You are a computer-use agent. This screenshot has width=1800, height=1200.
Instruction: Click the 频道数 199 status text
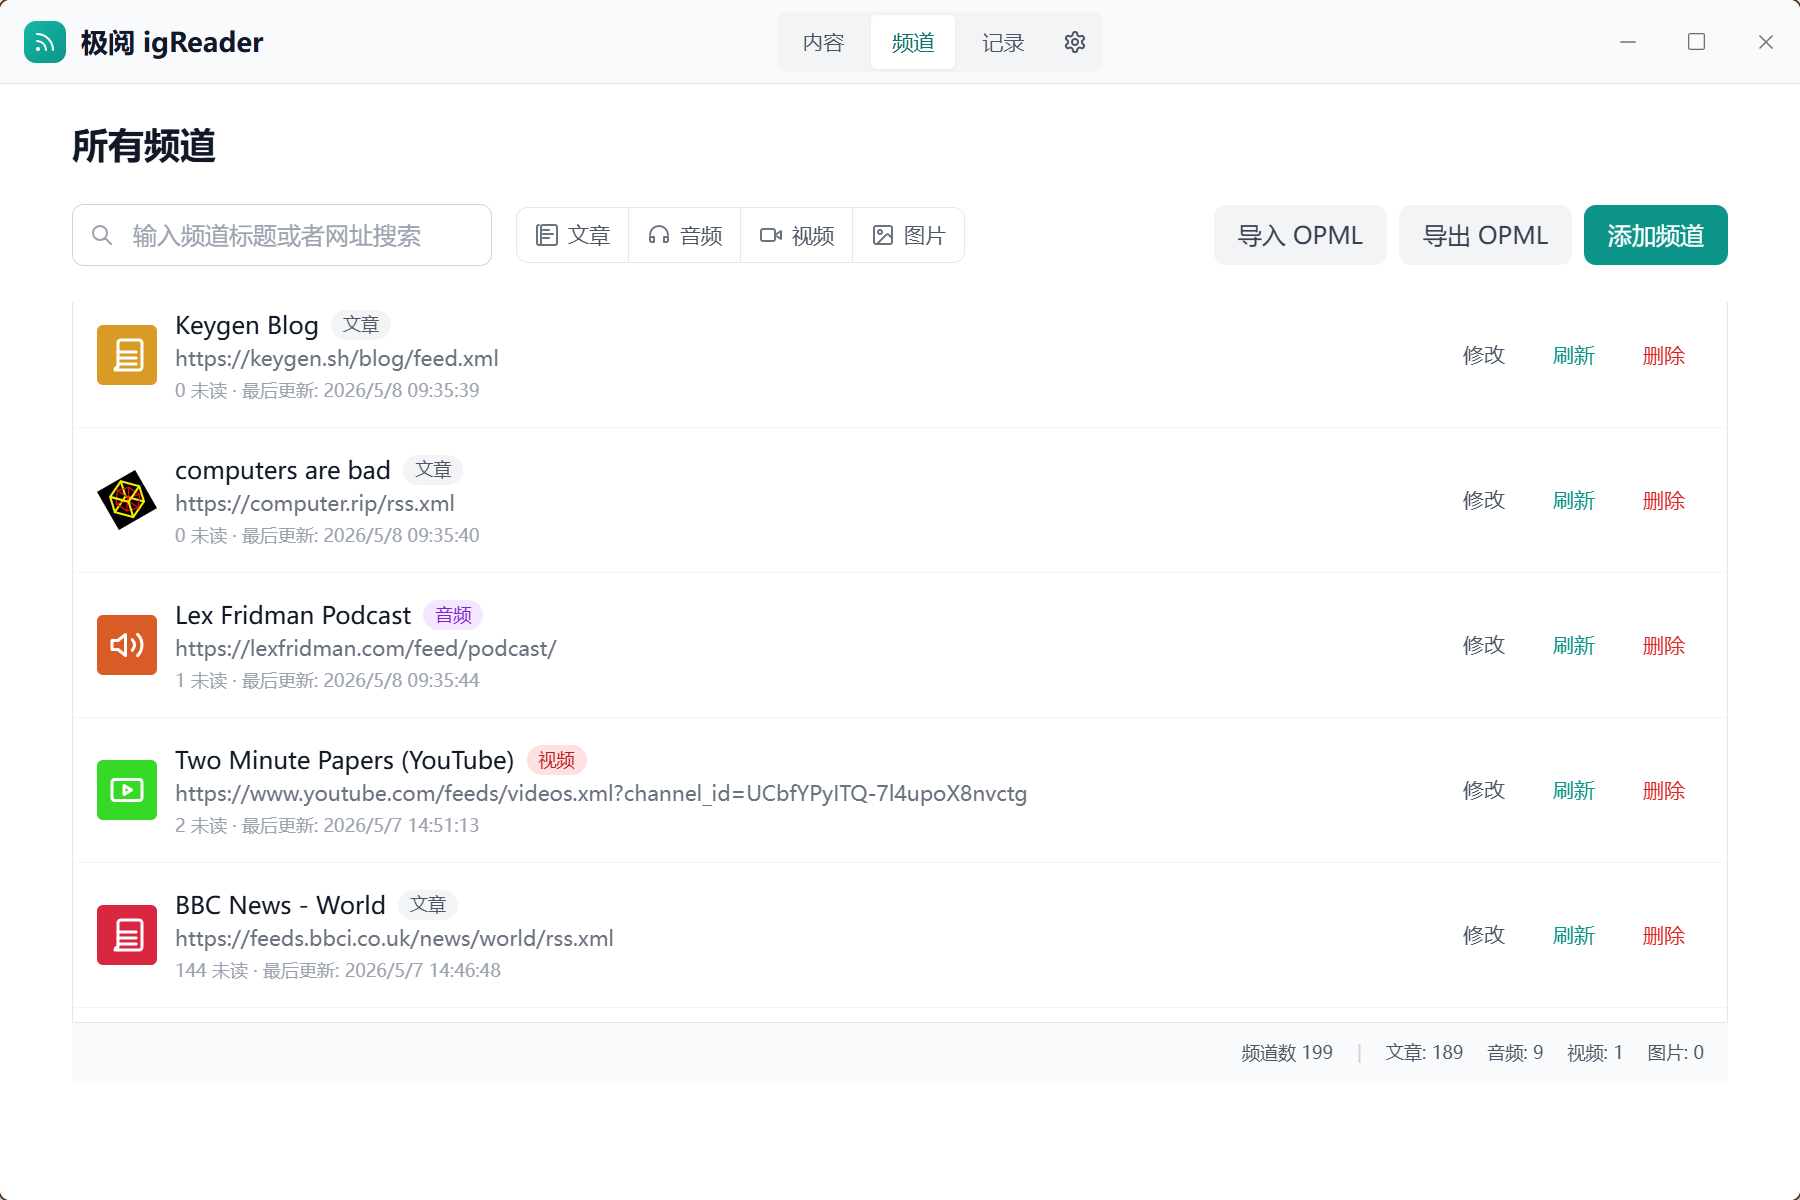pyautogui.click(x=1287, y=1053)
